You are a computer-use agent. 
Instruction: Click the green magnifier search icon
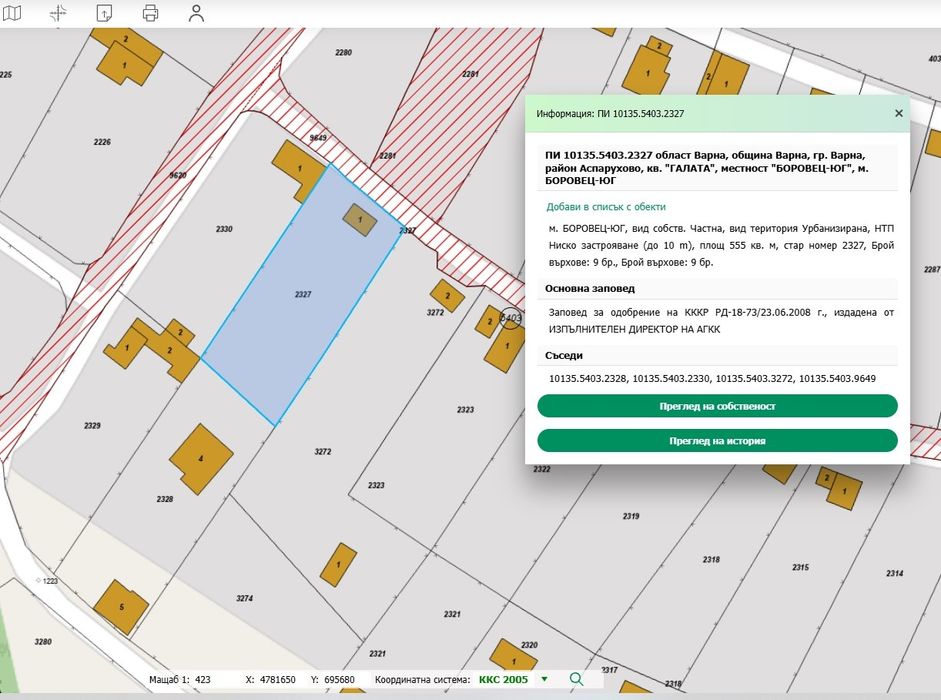pos(576,679)
